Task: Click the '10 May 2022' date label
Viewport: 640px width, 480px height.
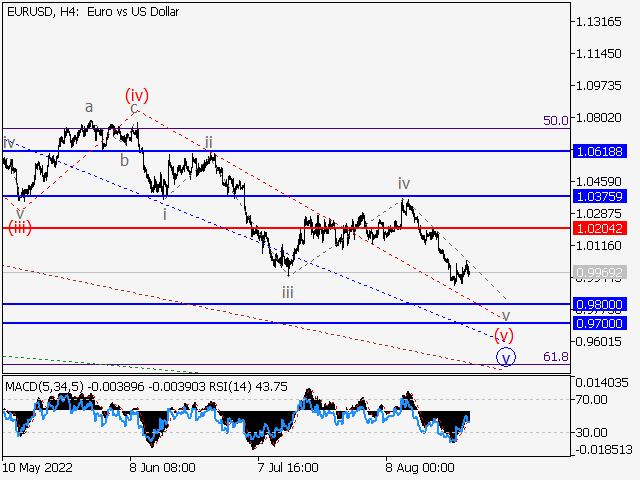Action: coord(38,467)
